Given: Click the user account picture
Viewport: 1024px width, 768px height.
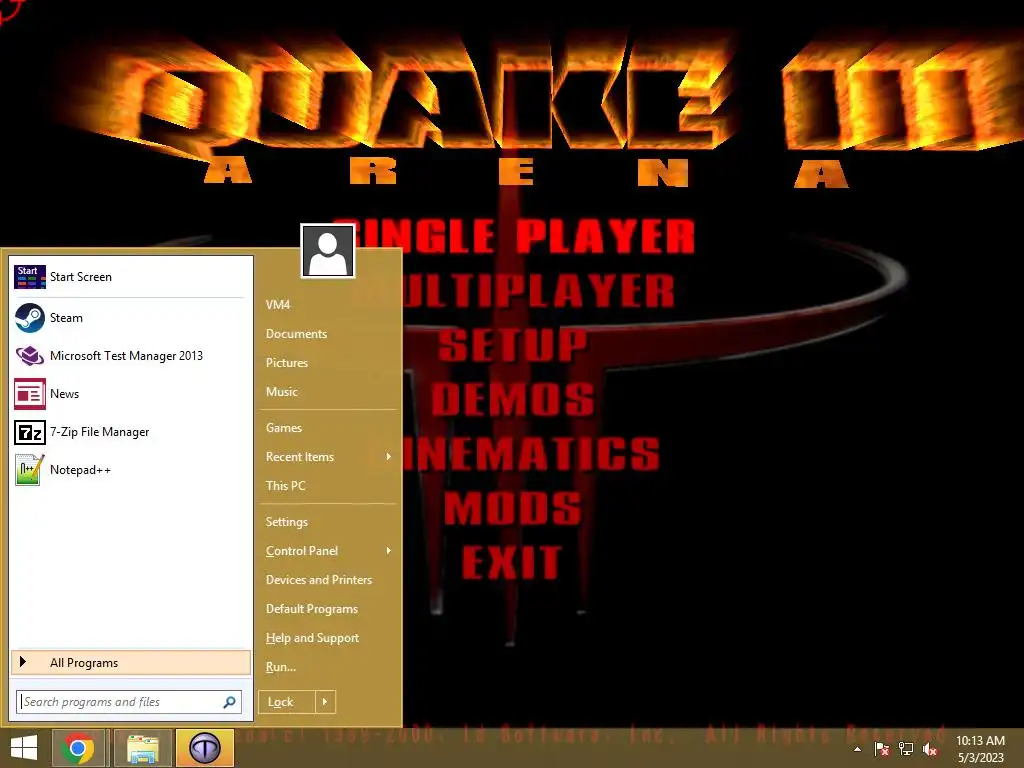Looking at the screenshot, I should coord(328,251).
